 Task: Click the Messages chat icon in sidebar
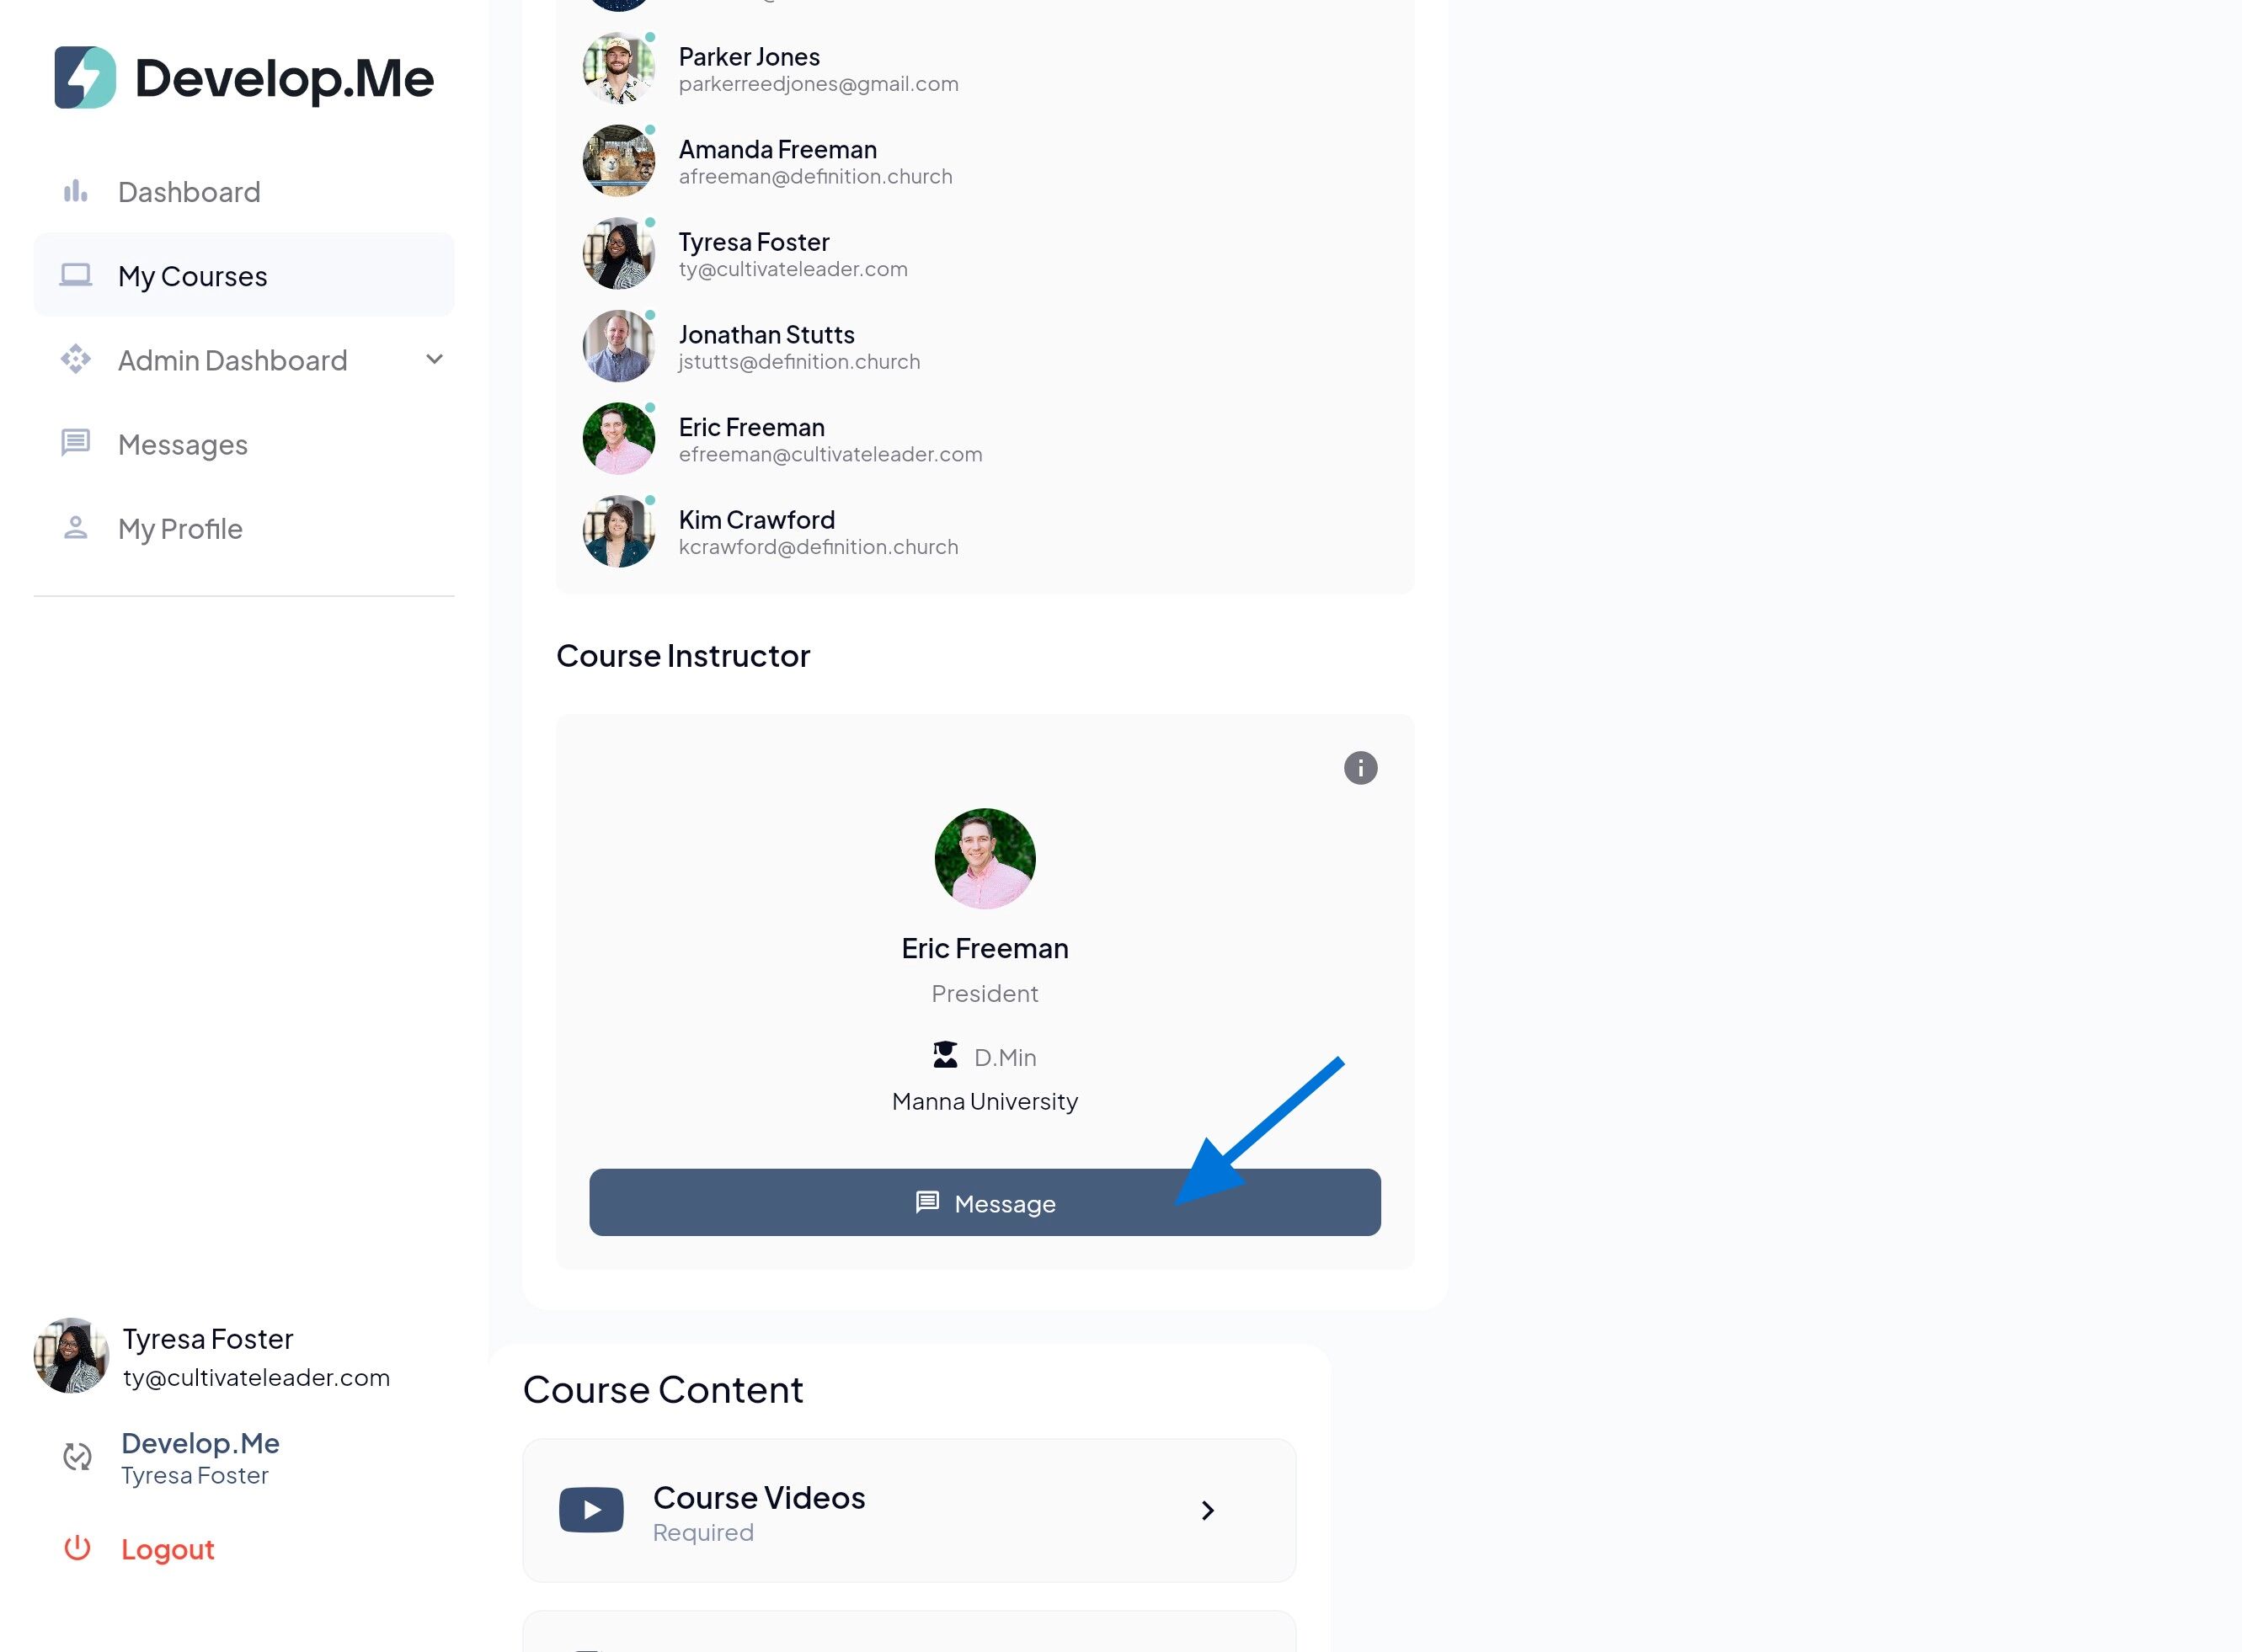(x=76, y=443)
